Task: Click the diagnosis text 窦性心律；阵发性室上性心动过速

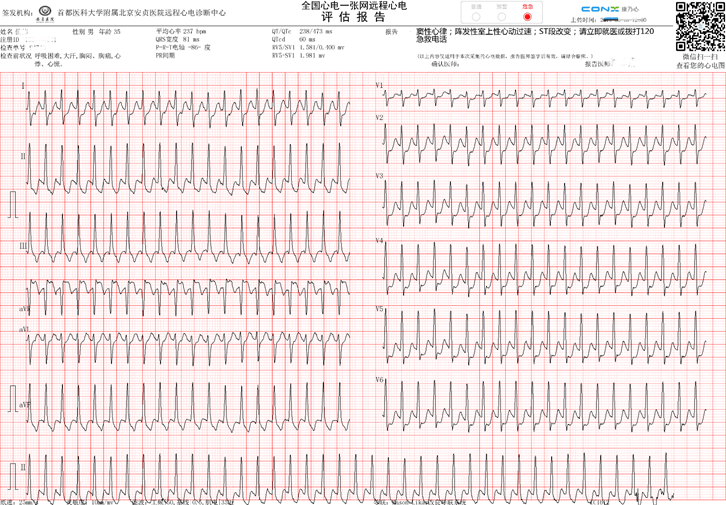Action: pos(474,31)
